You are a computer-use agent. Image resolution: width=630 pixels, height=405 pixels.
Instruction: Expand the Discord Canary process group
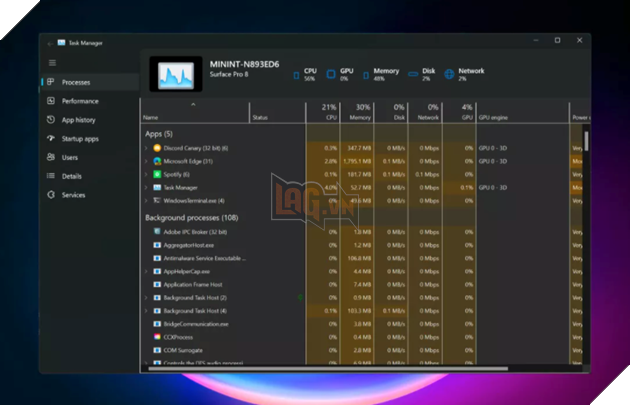click(146, 148)
